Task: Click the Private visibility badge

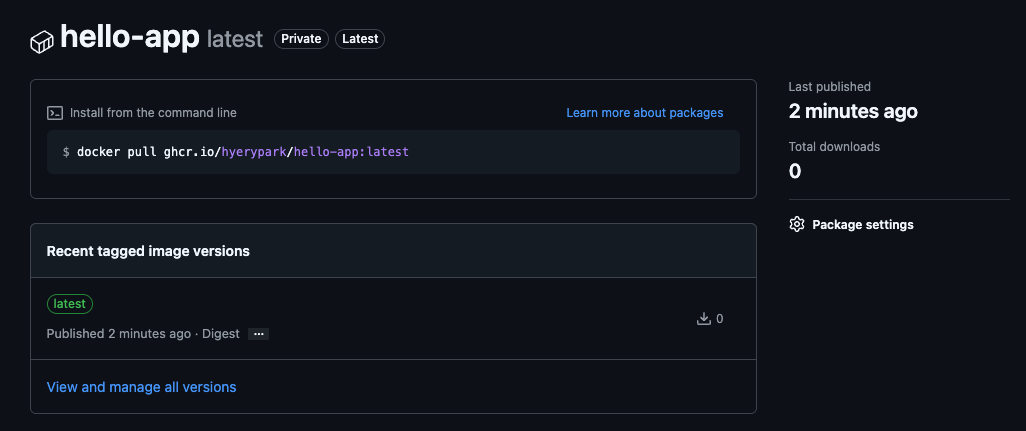Action: (301, 39)
